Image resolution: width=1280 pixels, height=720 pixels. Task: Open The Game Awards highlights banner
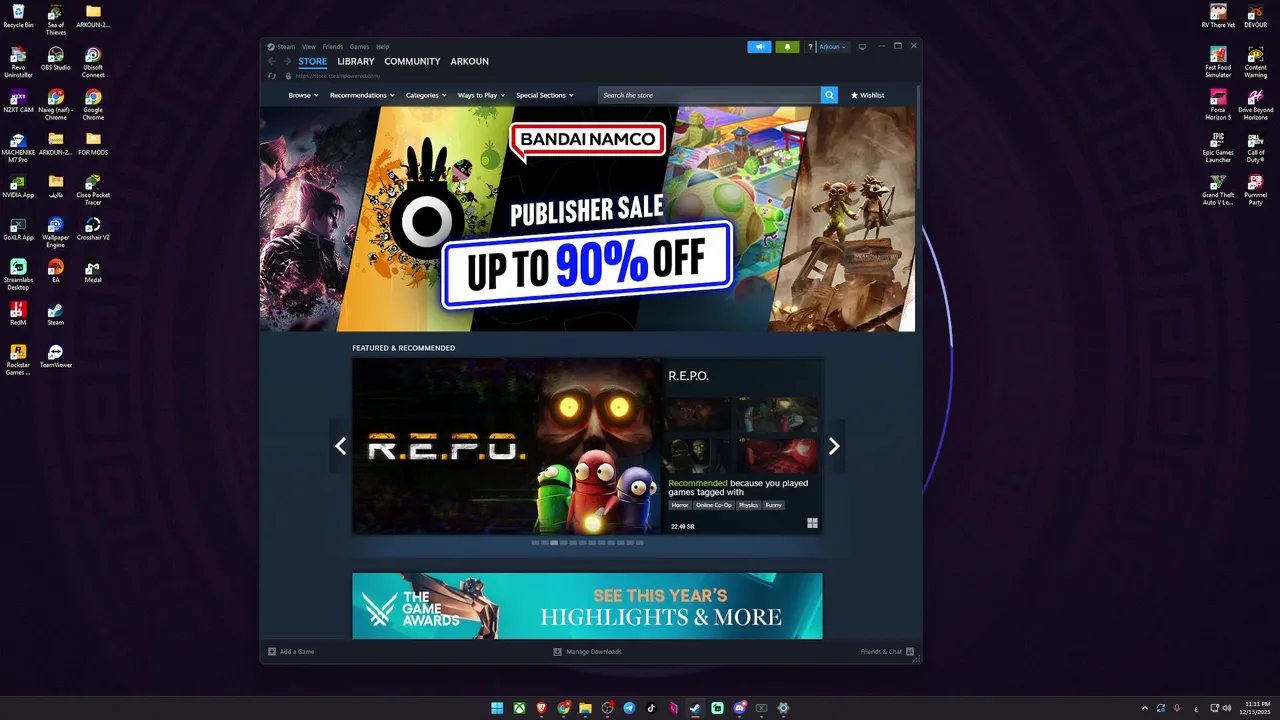click(587, 606)
